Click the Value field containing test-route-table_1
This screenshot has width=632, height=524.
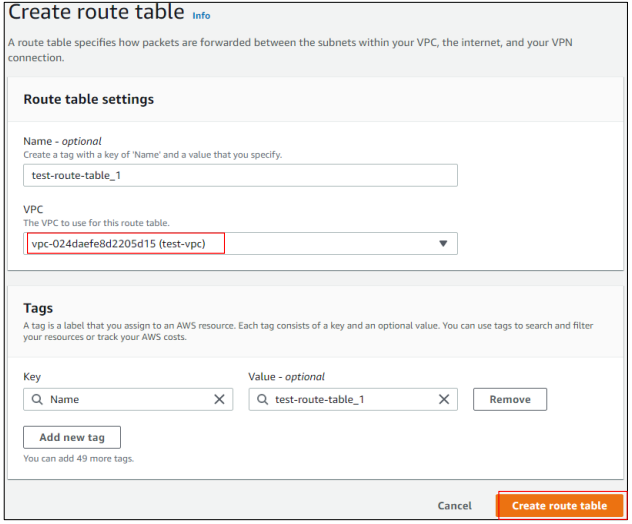point(353,399)
